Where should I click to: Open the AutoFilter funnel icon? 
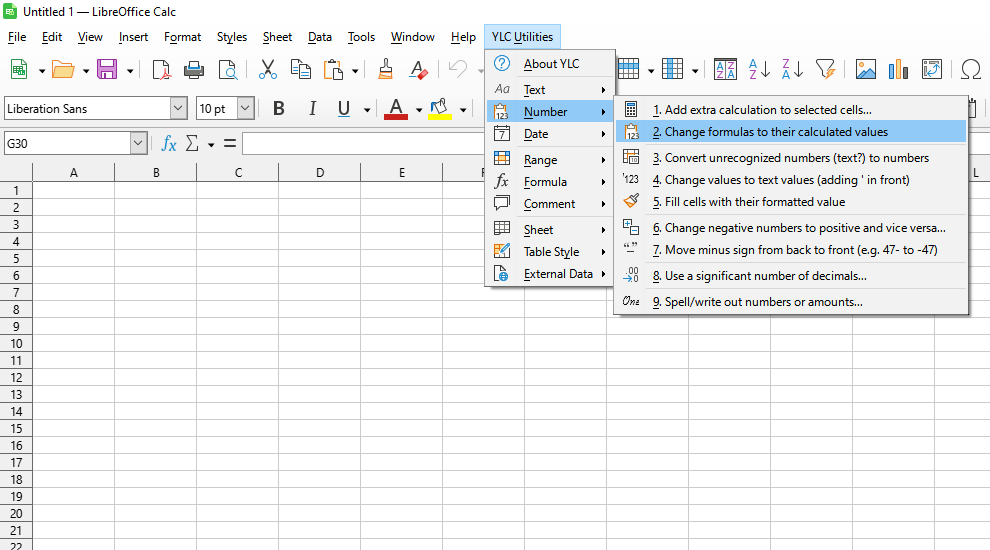pos(825,69)
